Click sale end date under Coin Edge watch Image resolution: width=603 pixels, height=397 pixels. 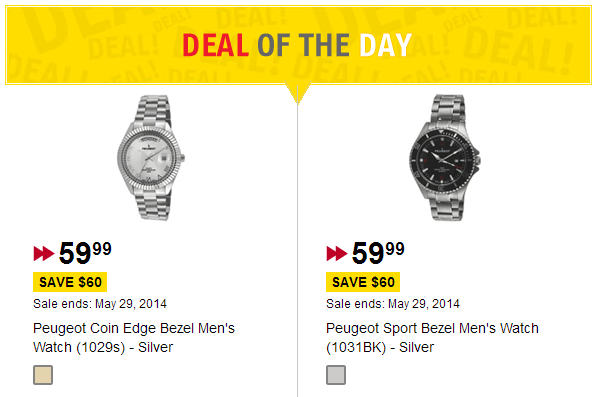click(100, 304)
